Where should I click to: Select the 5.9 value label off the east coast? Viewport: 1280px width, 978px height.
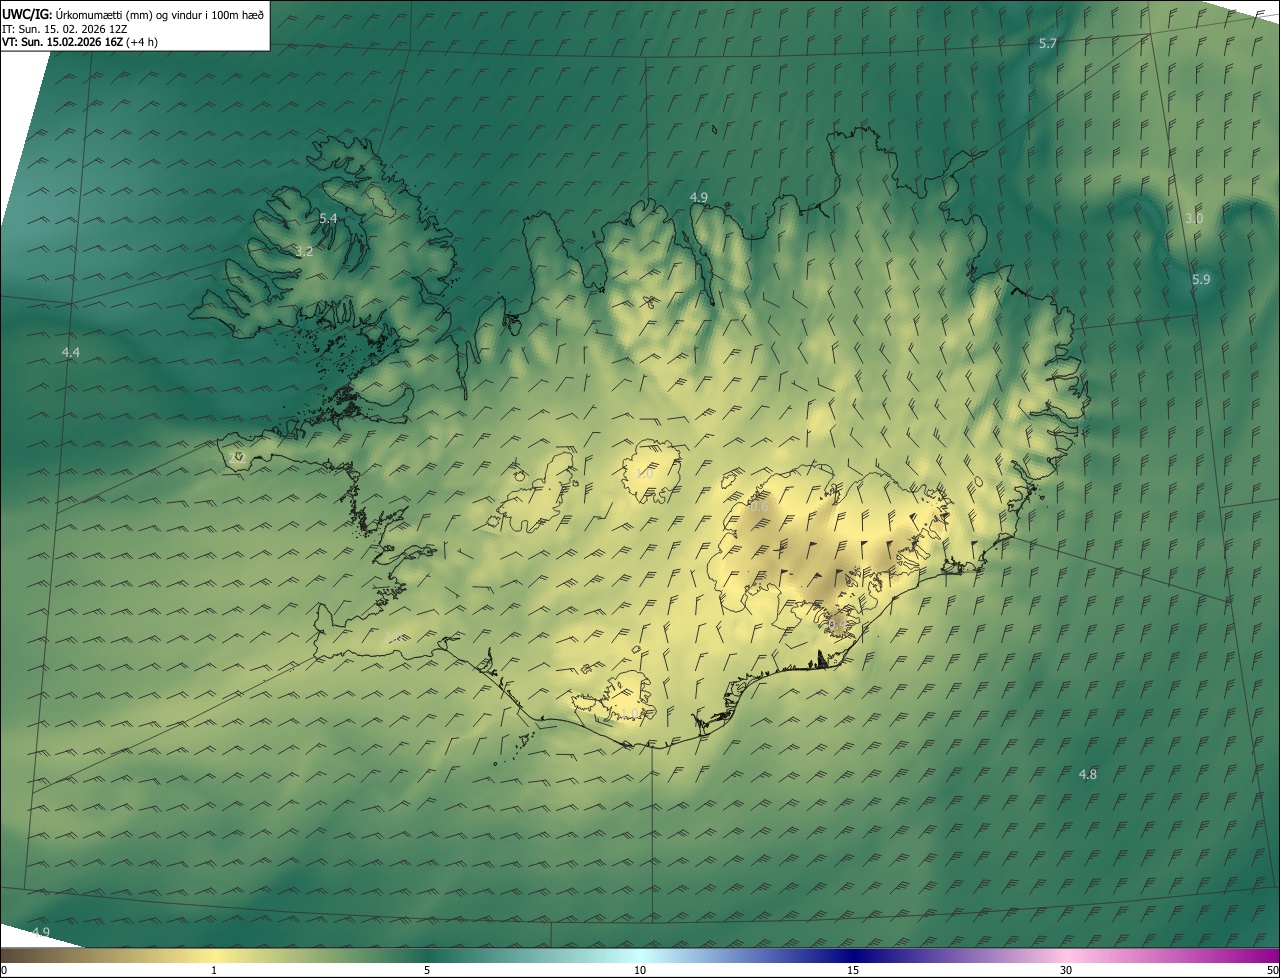1201,280
